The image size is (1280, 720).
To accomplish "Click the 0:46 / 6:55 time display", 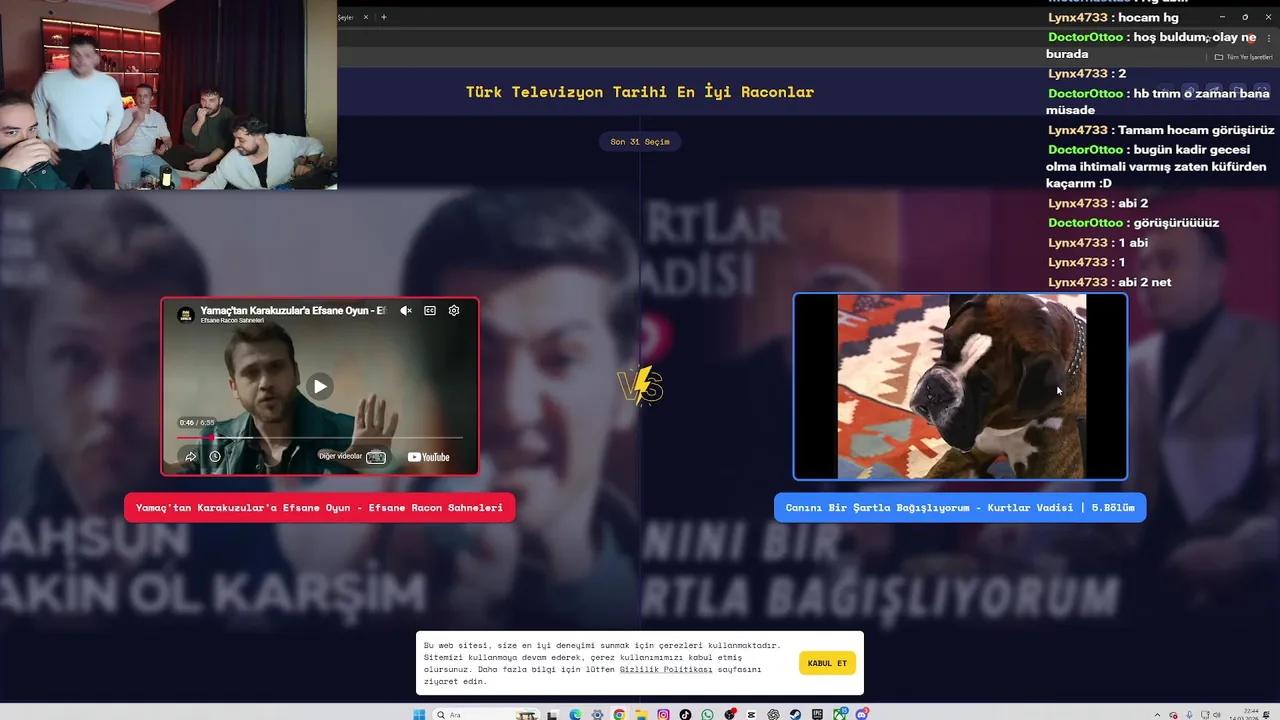I will 197,423.
